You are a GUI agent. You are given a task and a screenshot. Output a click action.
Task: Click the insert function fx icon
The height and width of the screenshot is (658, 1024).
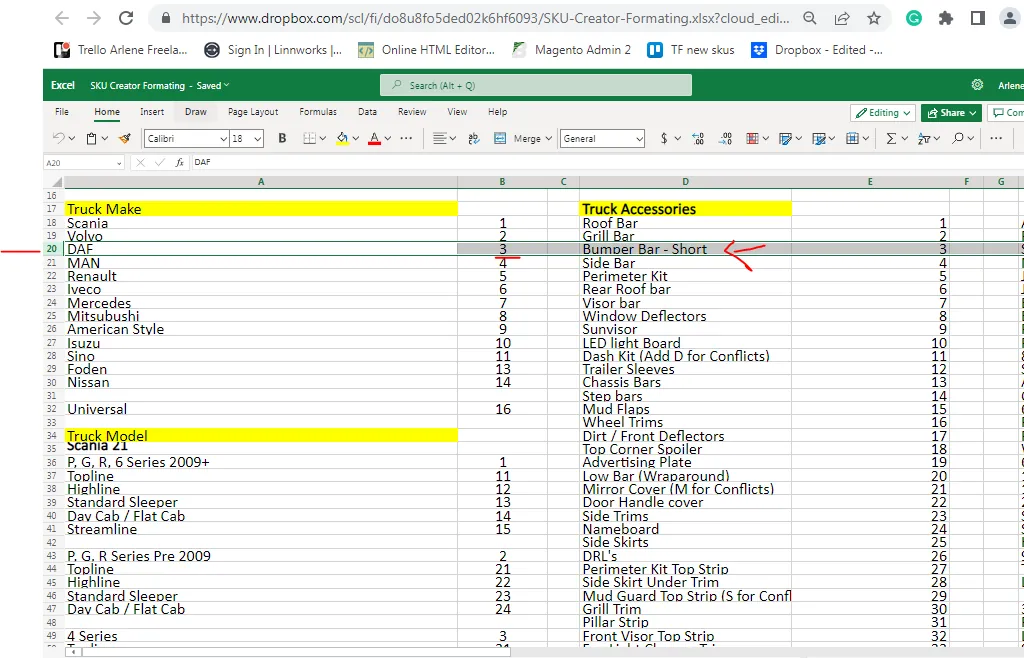pyautogui.click(x=180, y=163)
